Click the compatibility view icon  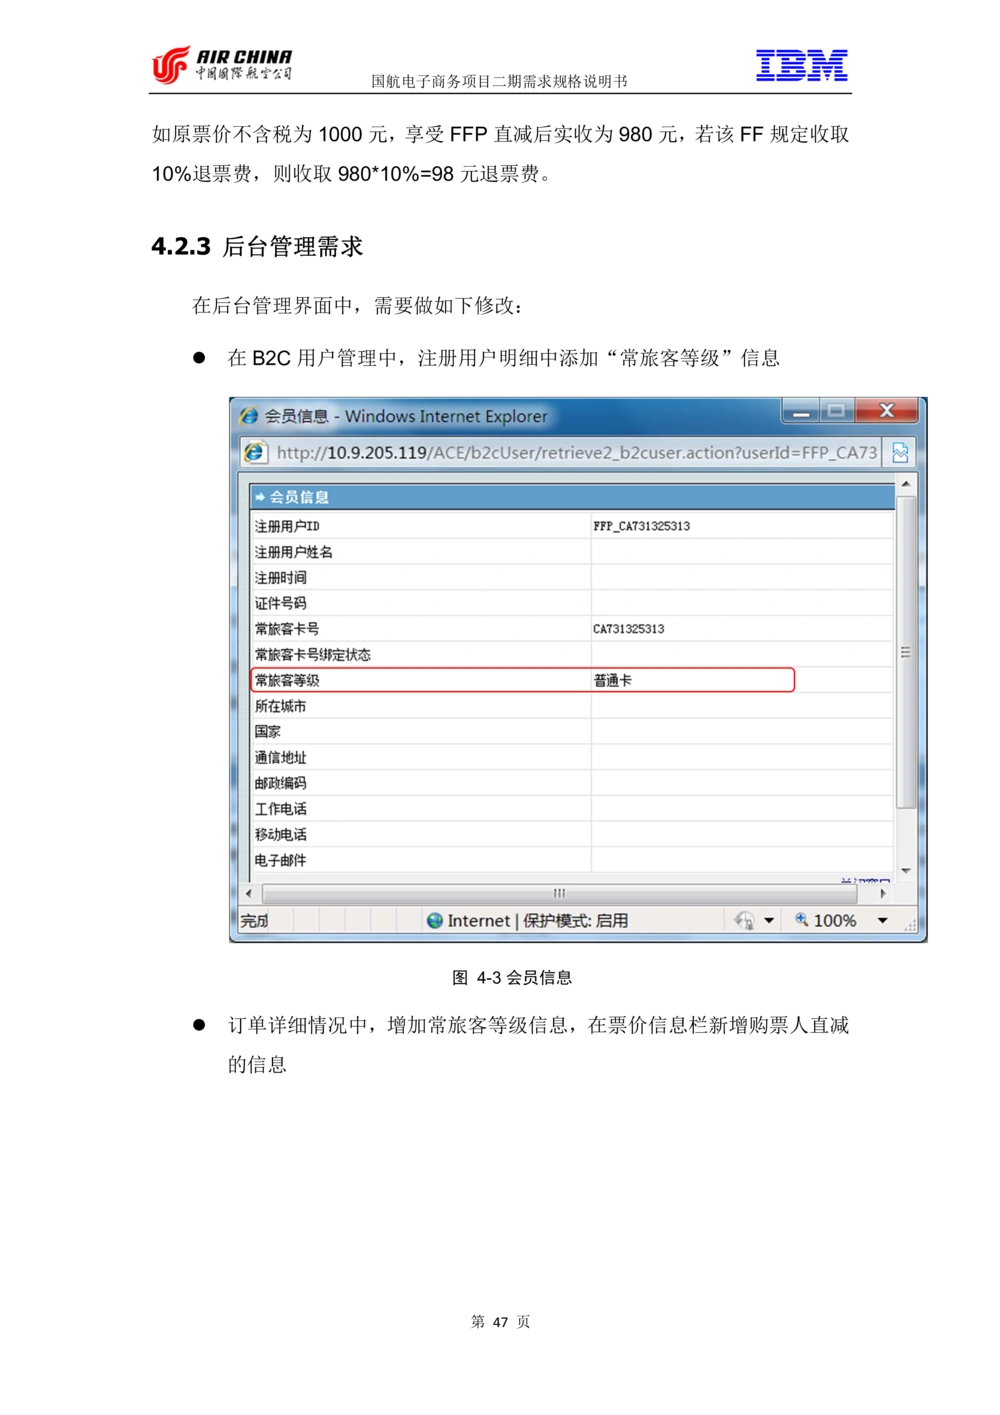tap(900, 453)
